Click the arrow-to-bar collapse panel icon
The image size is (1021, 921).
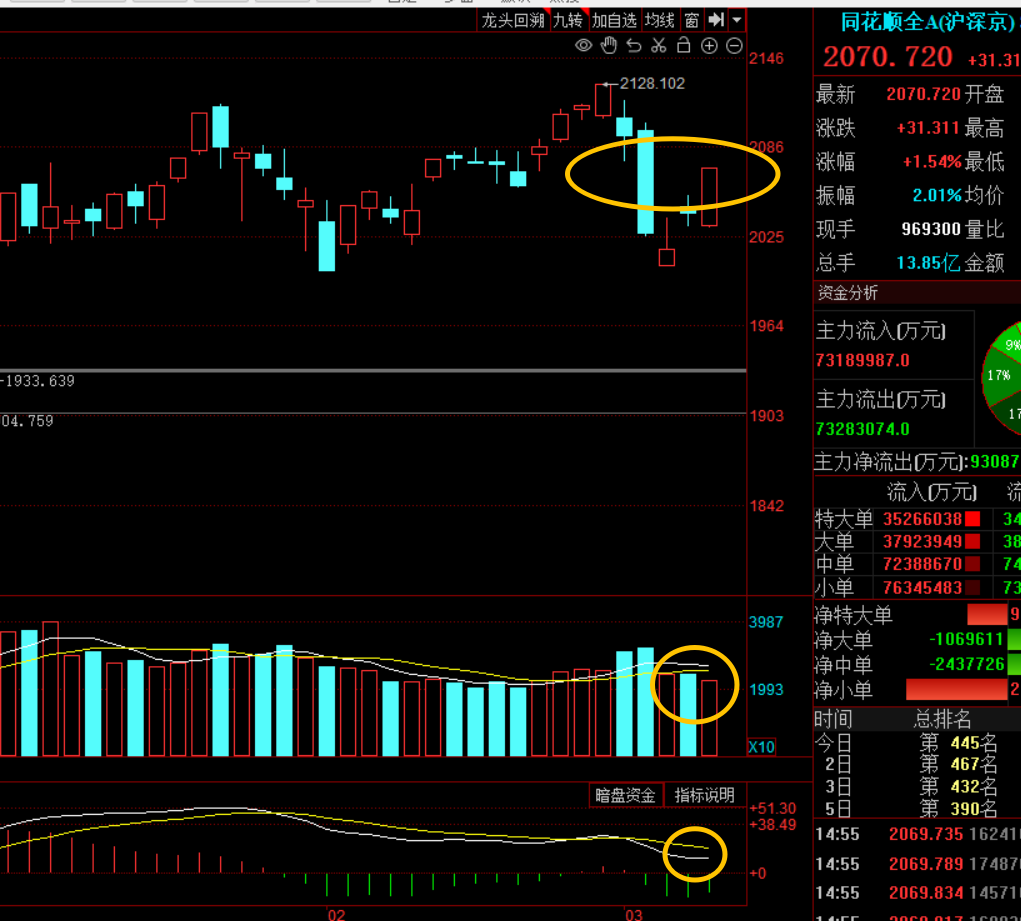716,20
